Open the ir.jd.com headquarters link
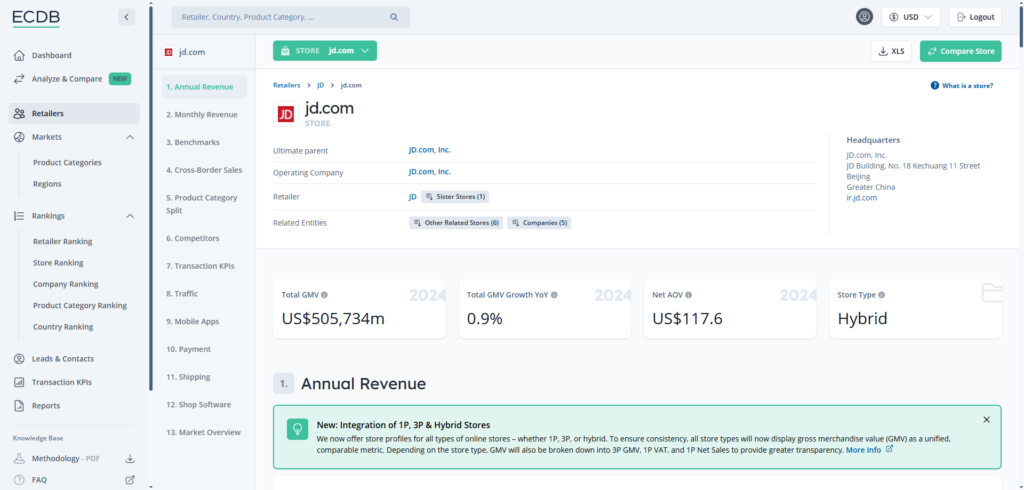This screenshot has width=1024, height=490. click(x=862, y=198)
